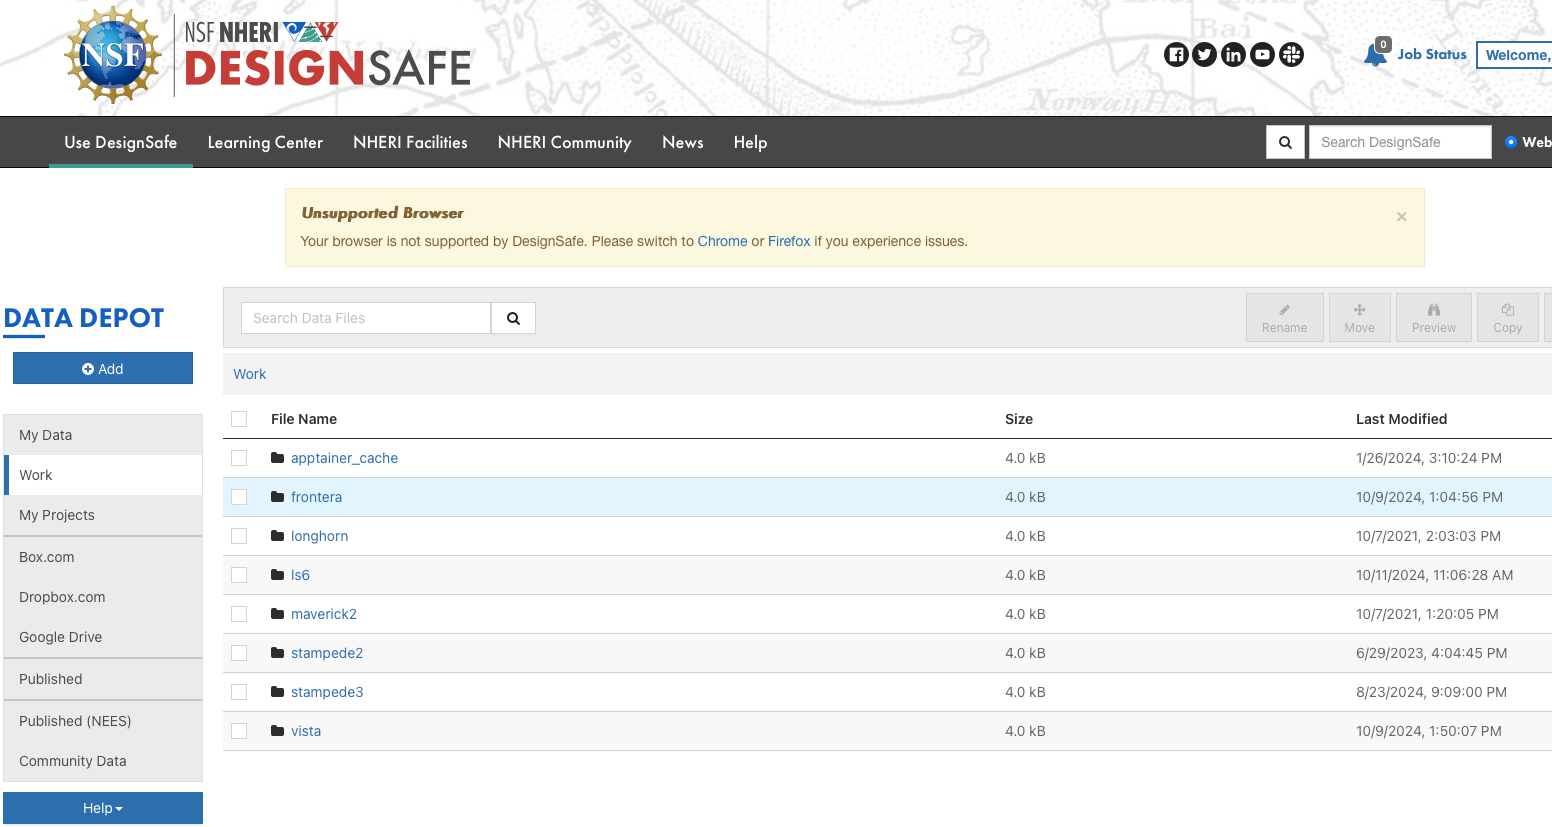Check the stampede3 row checkbox
1552x827 pixels.
point(239,692)
